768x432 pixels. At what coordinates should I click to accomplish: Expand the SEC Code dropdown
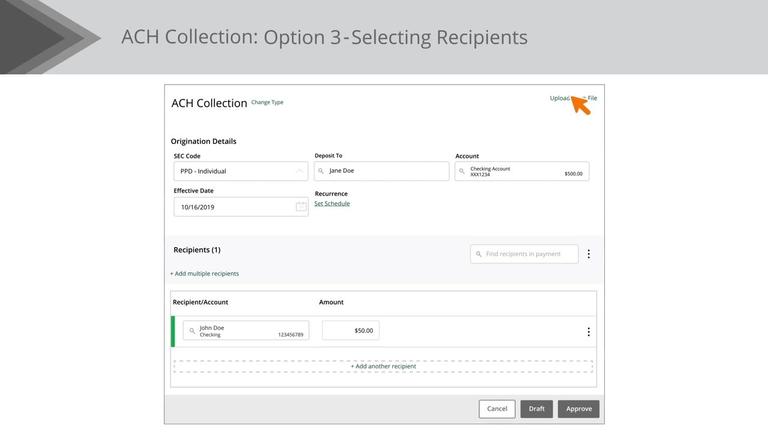240,171
